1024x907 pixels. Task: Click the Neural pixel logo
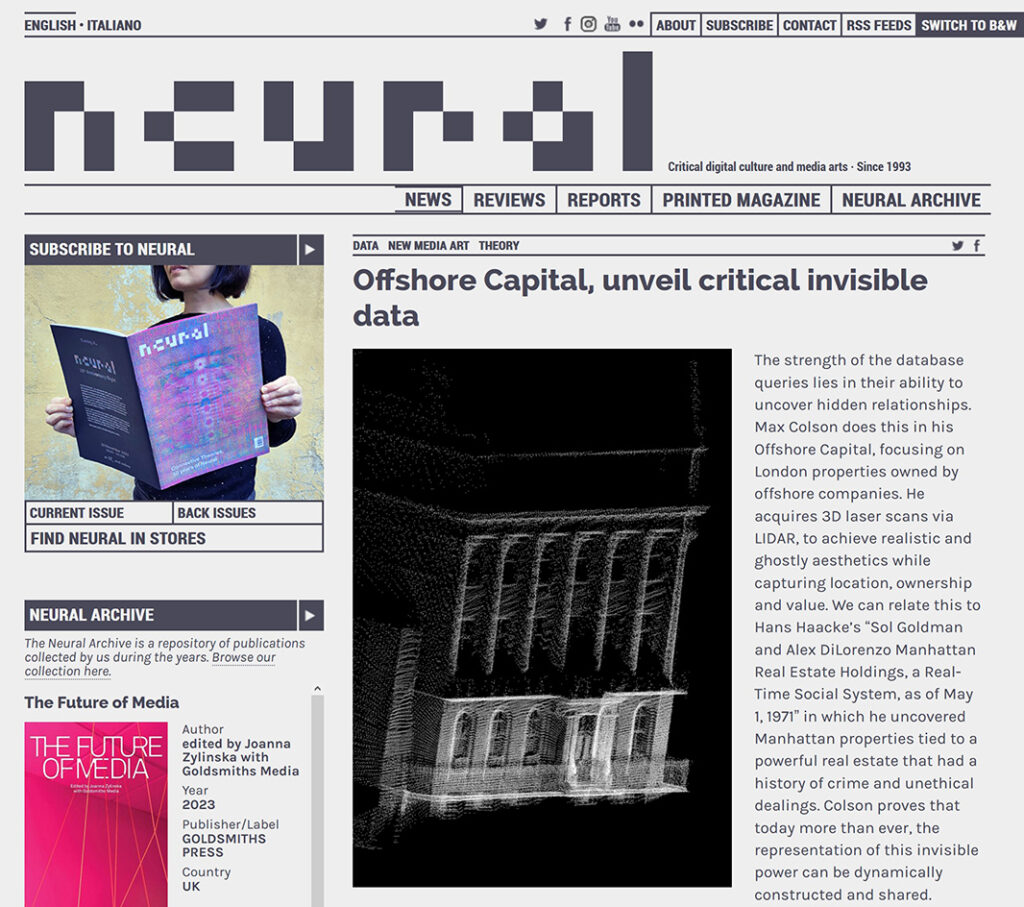(338, 112)
